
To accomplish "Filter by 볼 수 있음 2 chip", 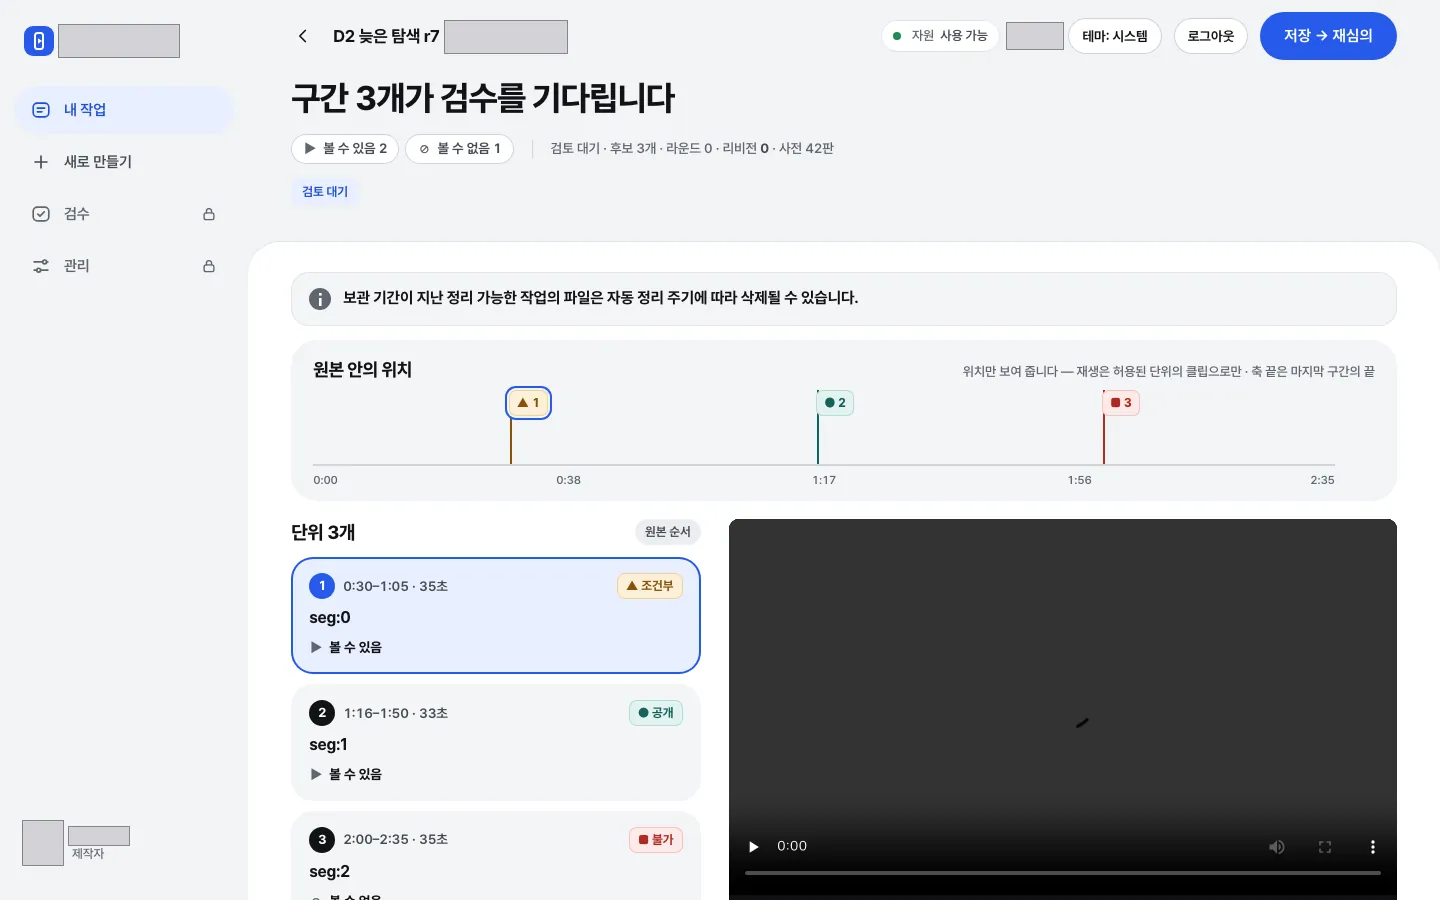I will [x=345, y=149].
